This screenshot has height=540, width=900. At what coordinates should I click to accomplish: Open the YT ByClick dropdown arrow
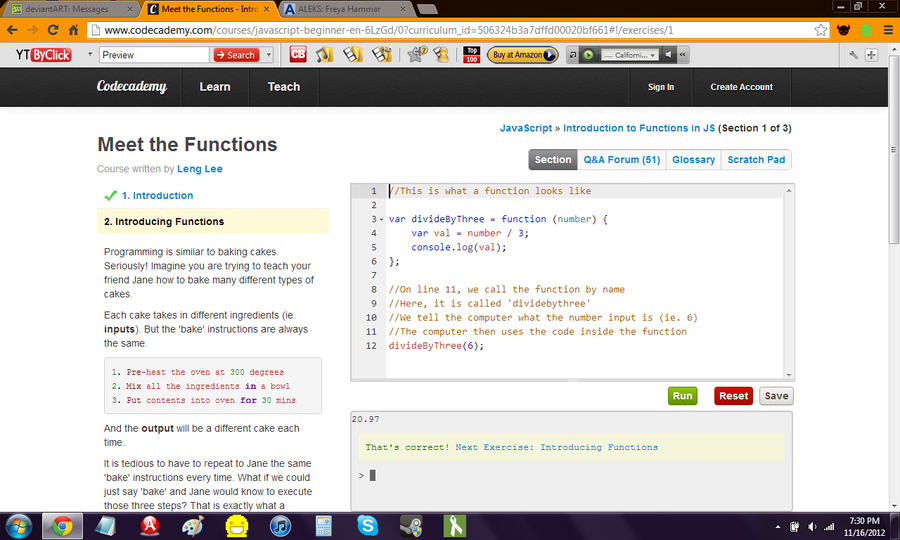pos(90,55)
